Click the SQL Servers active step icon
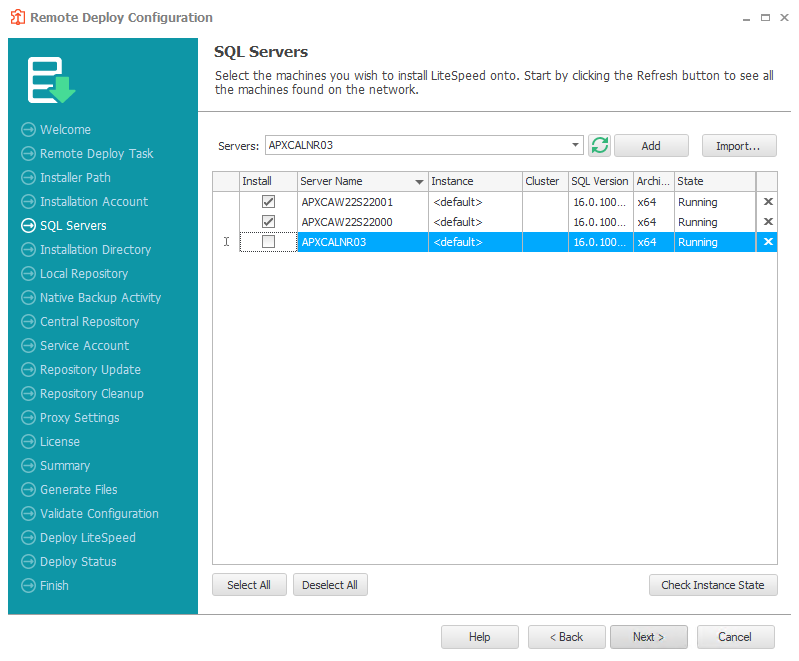The height and width of the screenshot is (661, 799). (x=29, y=225)
